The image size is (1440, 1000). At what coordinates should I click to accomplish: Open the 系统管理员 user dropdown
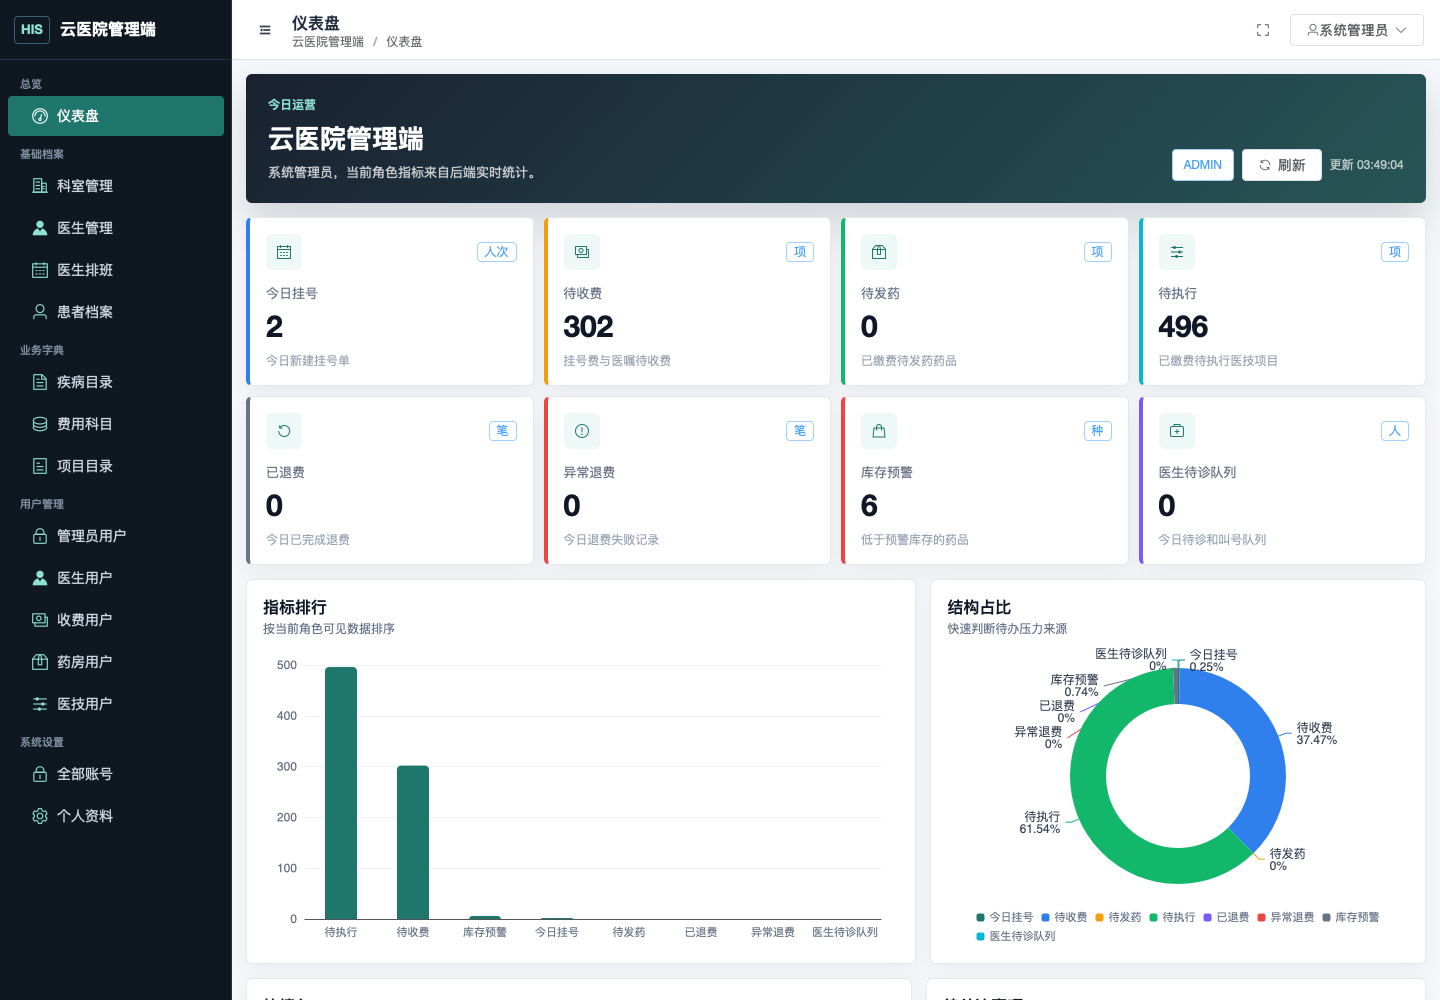point(1356,30)
